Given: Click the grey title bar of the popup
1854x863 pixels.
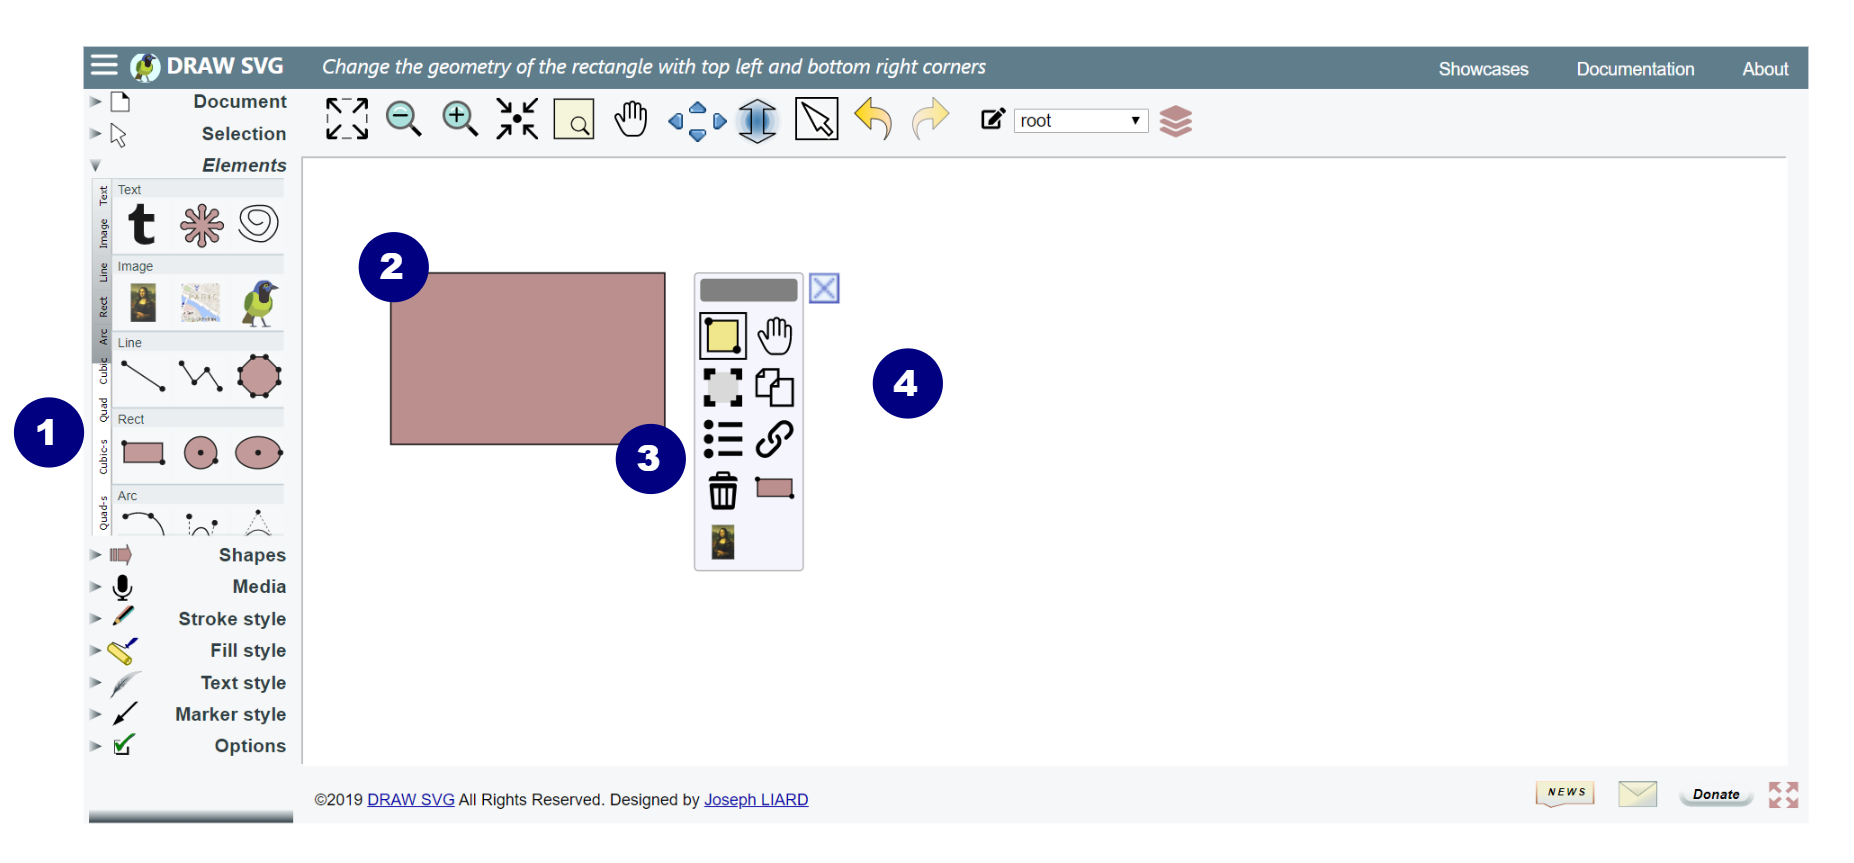Looking at the screenshot, I should coord(748,290).
